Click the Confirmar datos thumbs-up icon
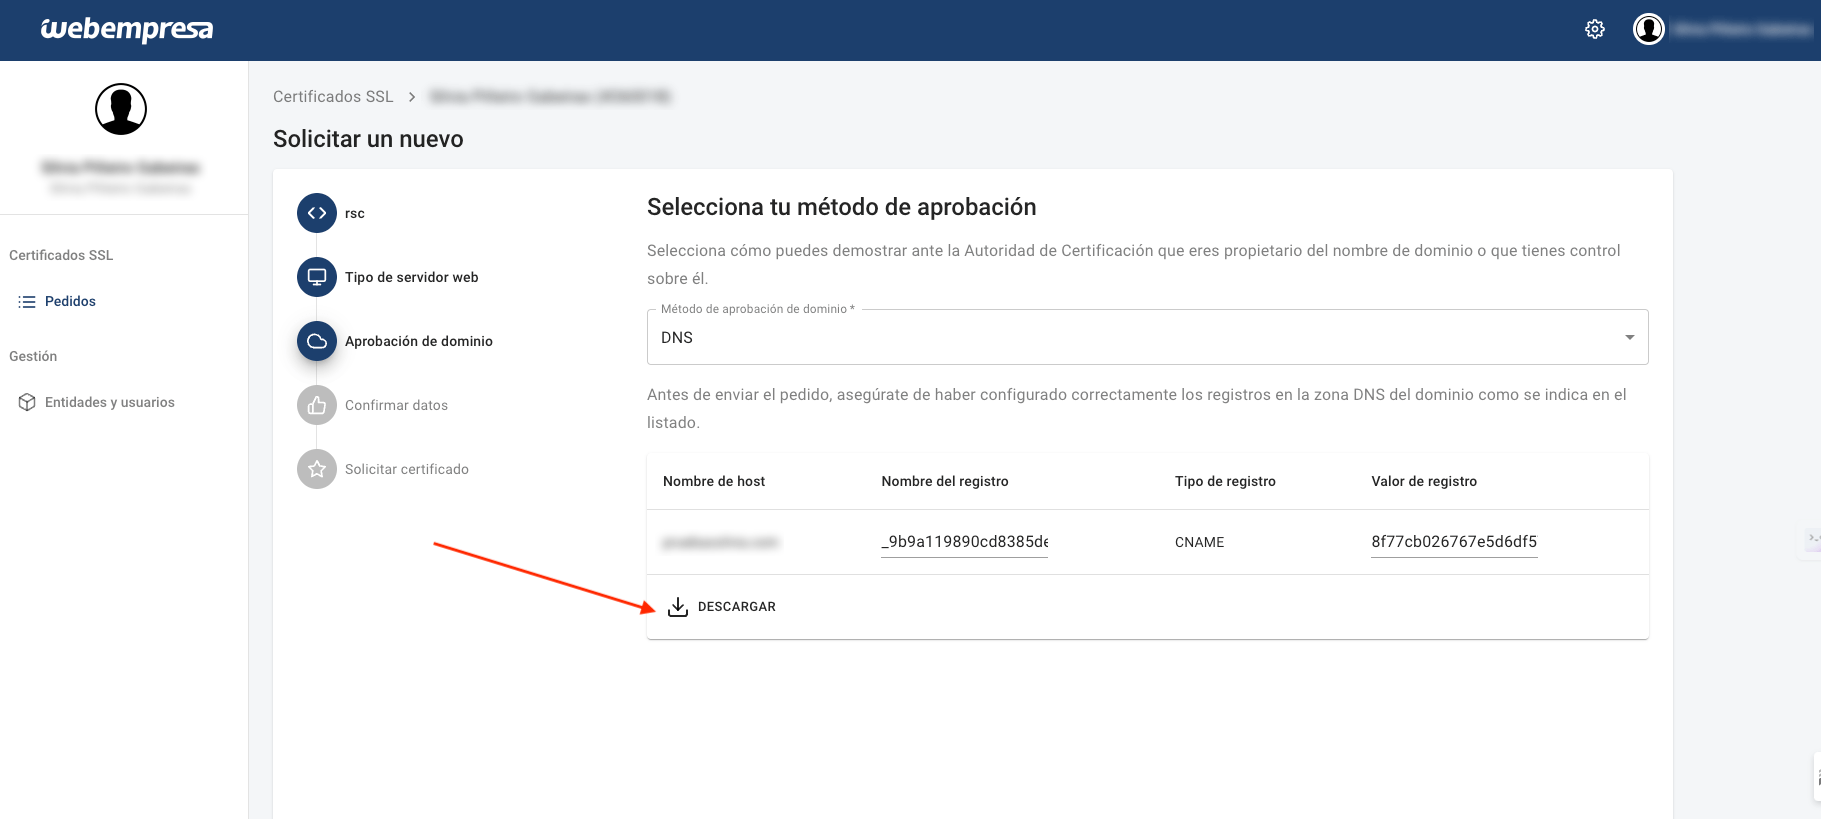 tap(317, 405)
